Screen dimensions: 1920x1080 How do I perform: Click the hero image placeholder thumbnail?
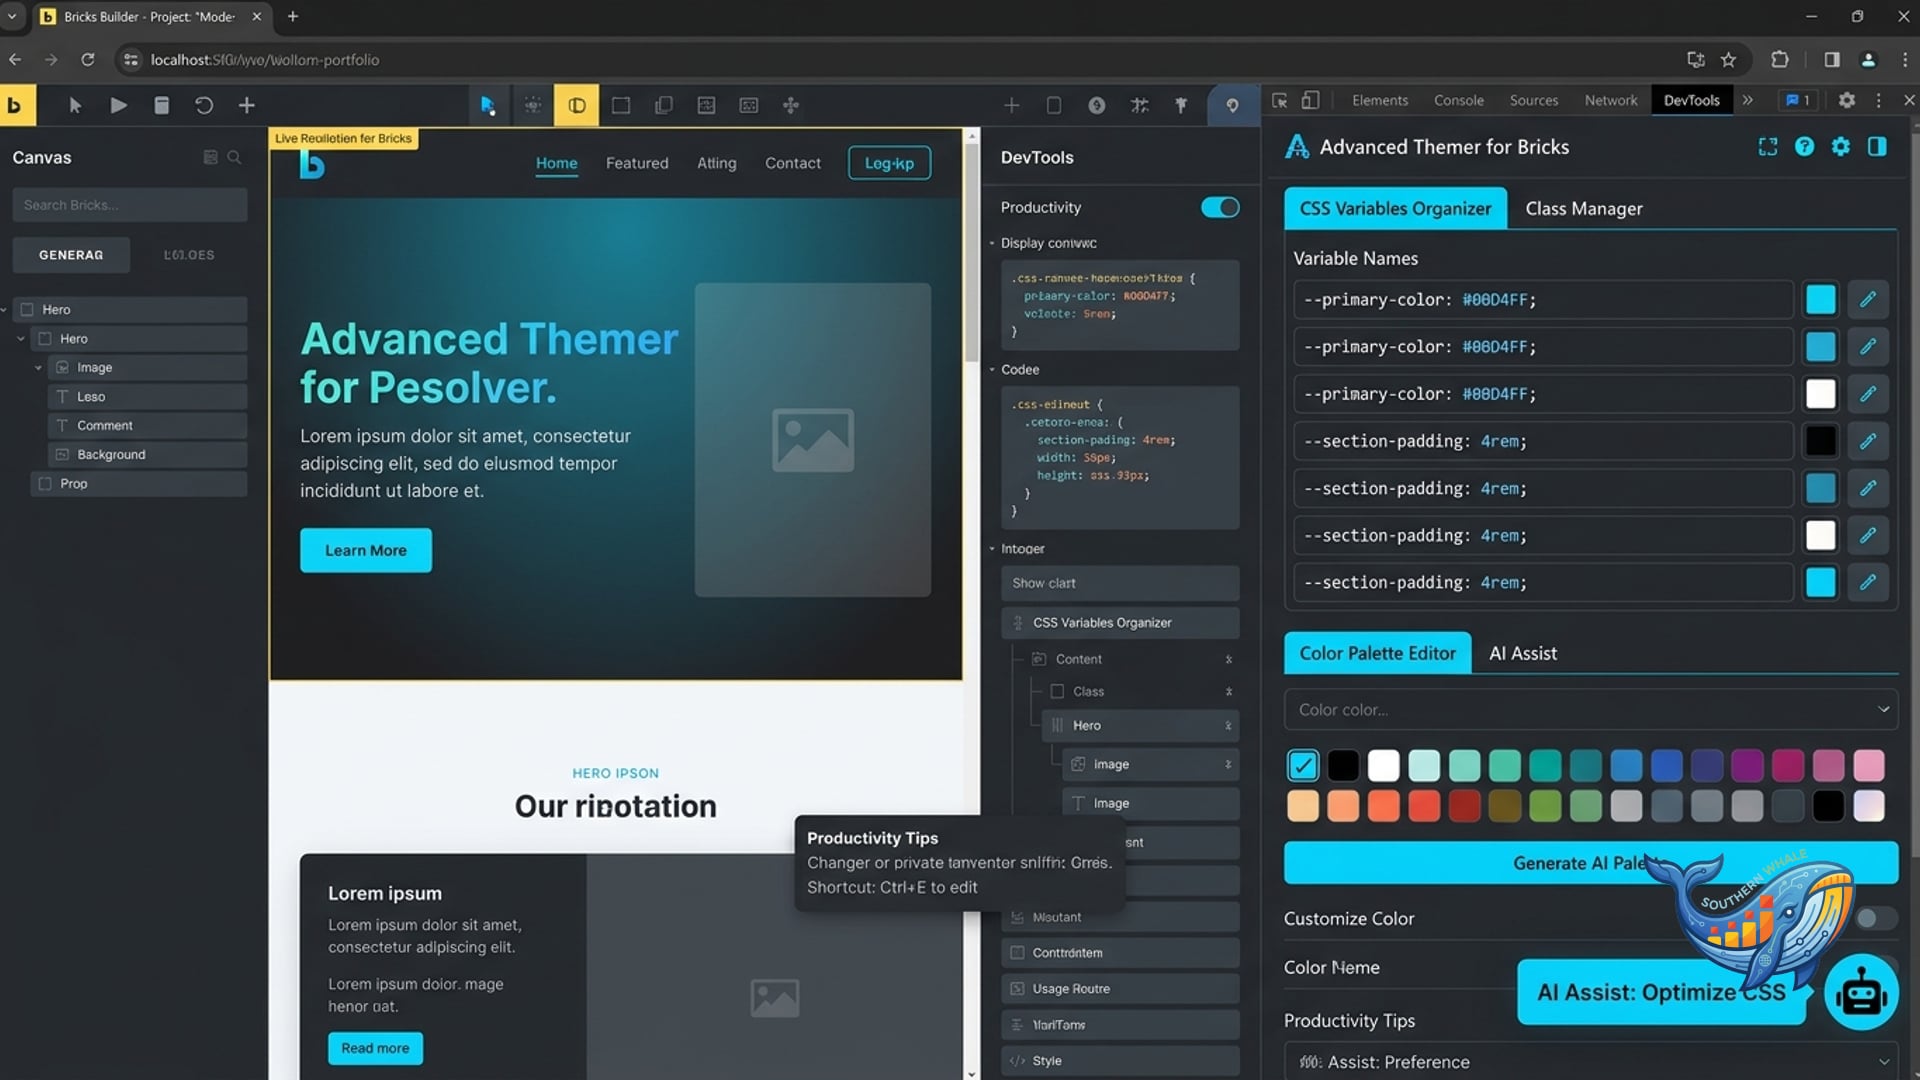[x=813, y=440]
